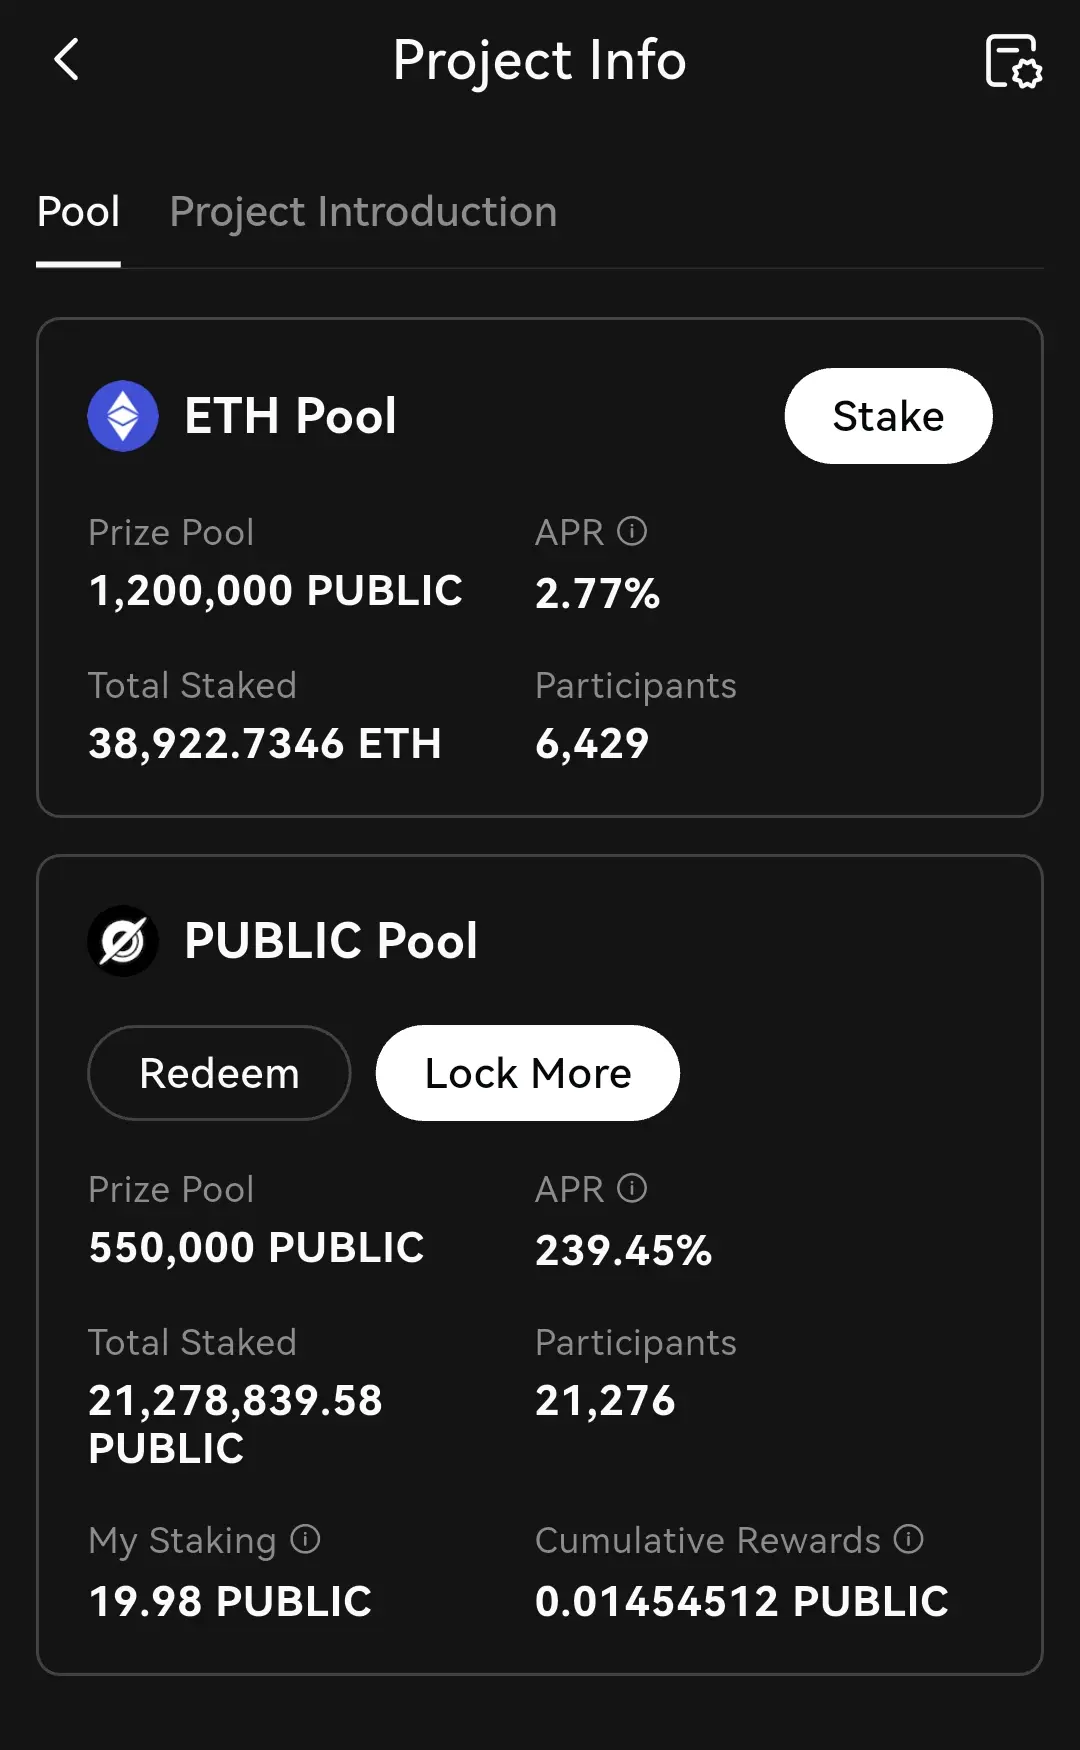This screenshot has width=1080, height=1750.
Task: Show Cumulative Rewards info tooltip
Action: point(908,1539)
